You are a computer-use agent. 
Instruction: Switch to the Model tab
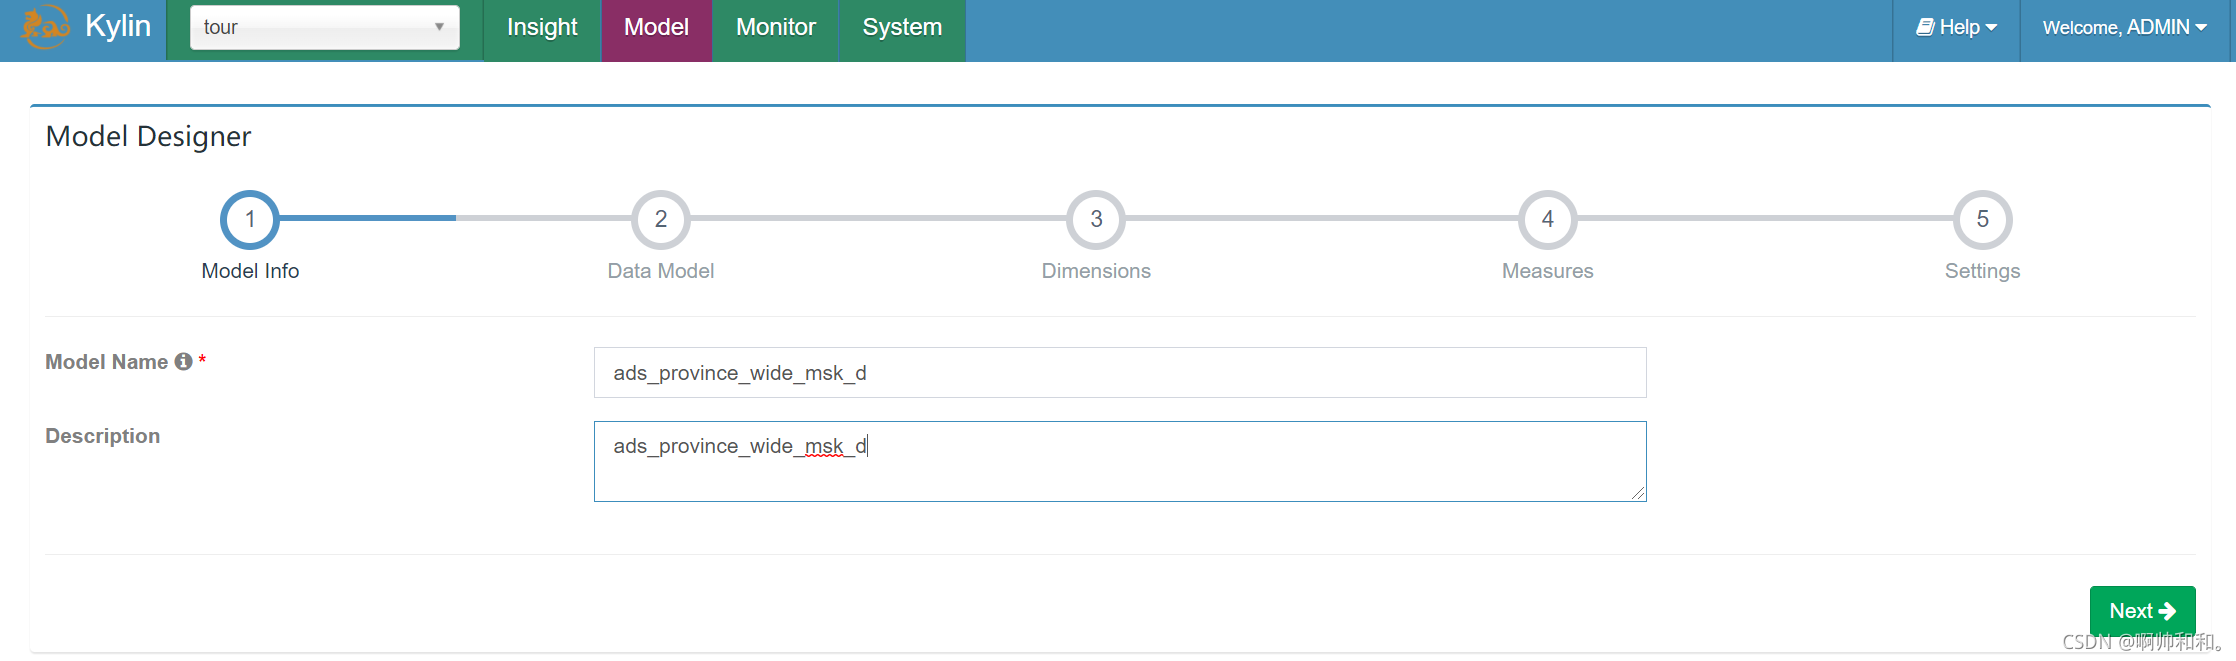656,28
